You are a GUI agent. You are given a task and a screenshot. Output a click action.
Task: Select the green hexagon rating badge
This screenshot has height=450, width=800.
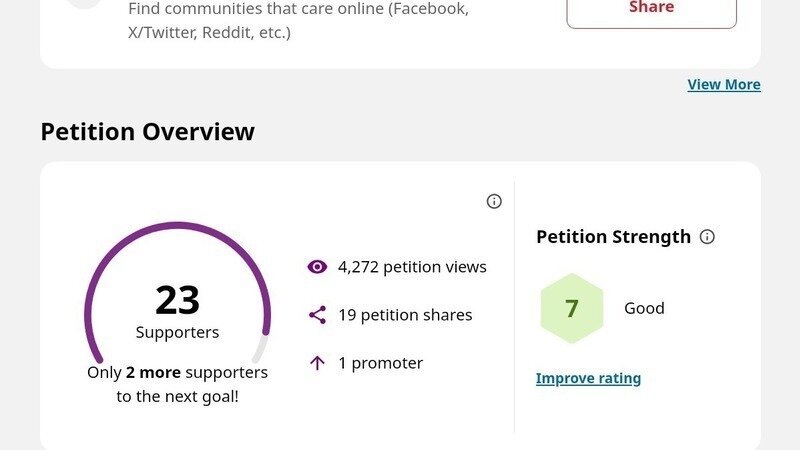point(572,308)
